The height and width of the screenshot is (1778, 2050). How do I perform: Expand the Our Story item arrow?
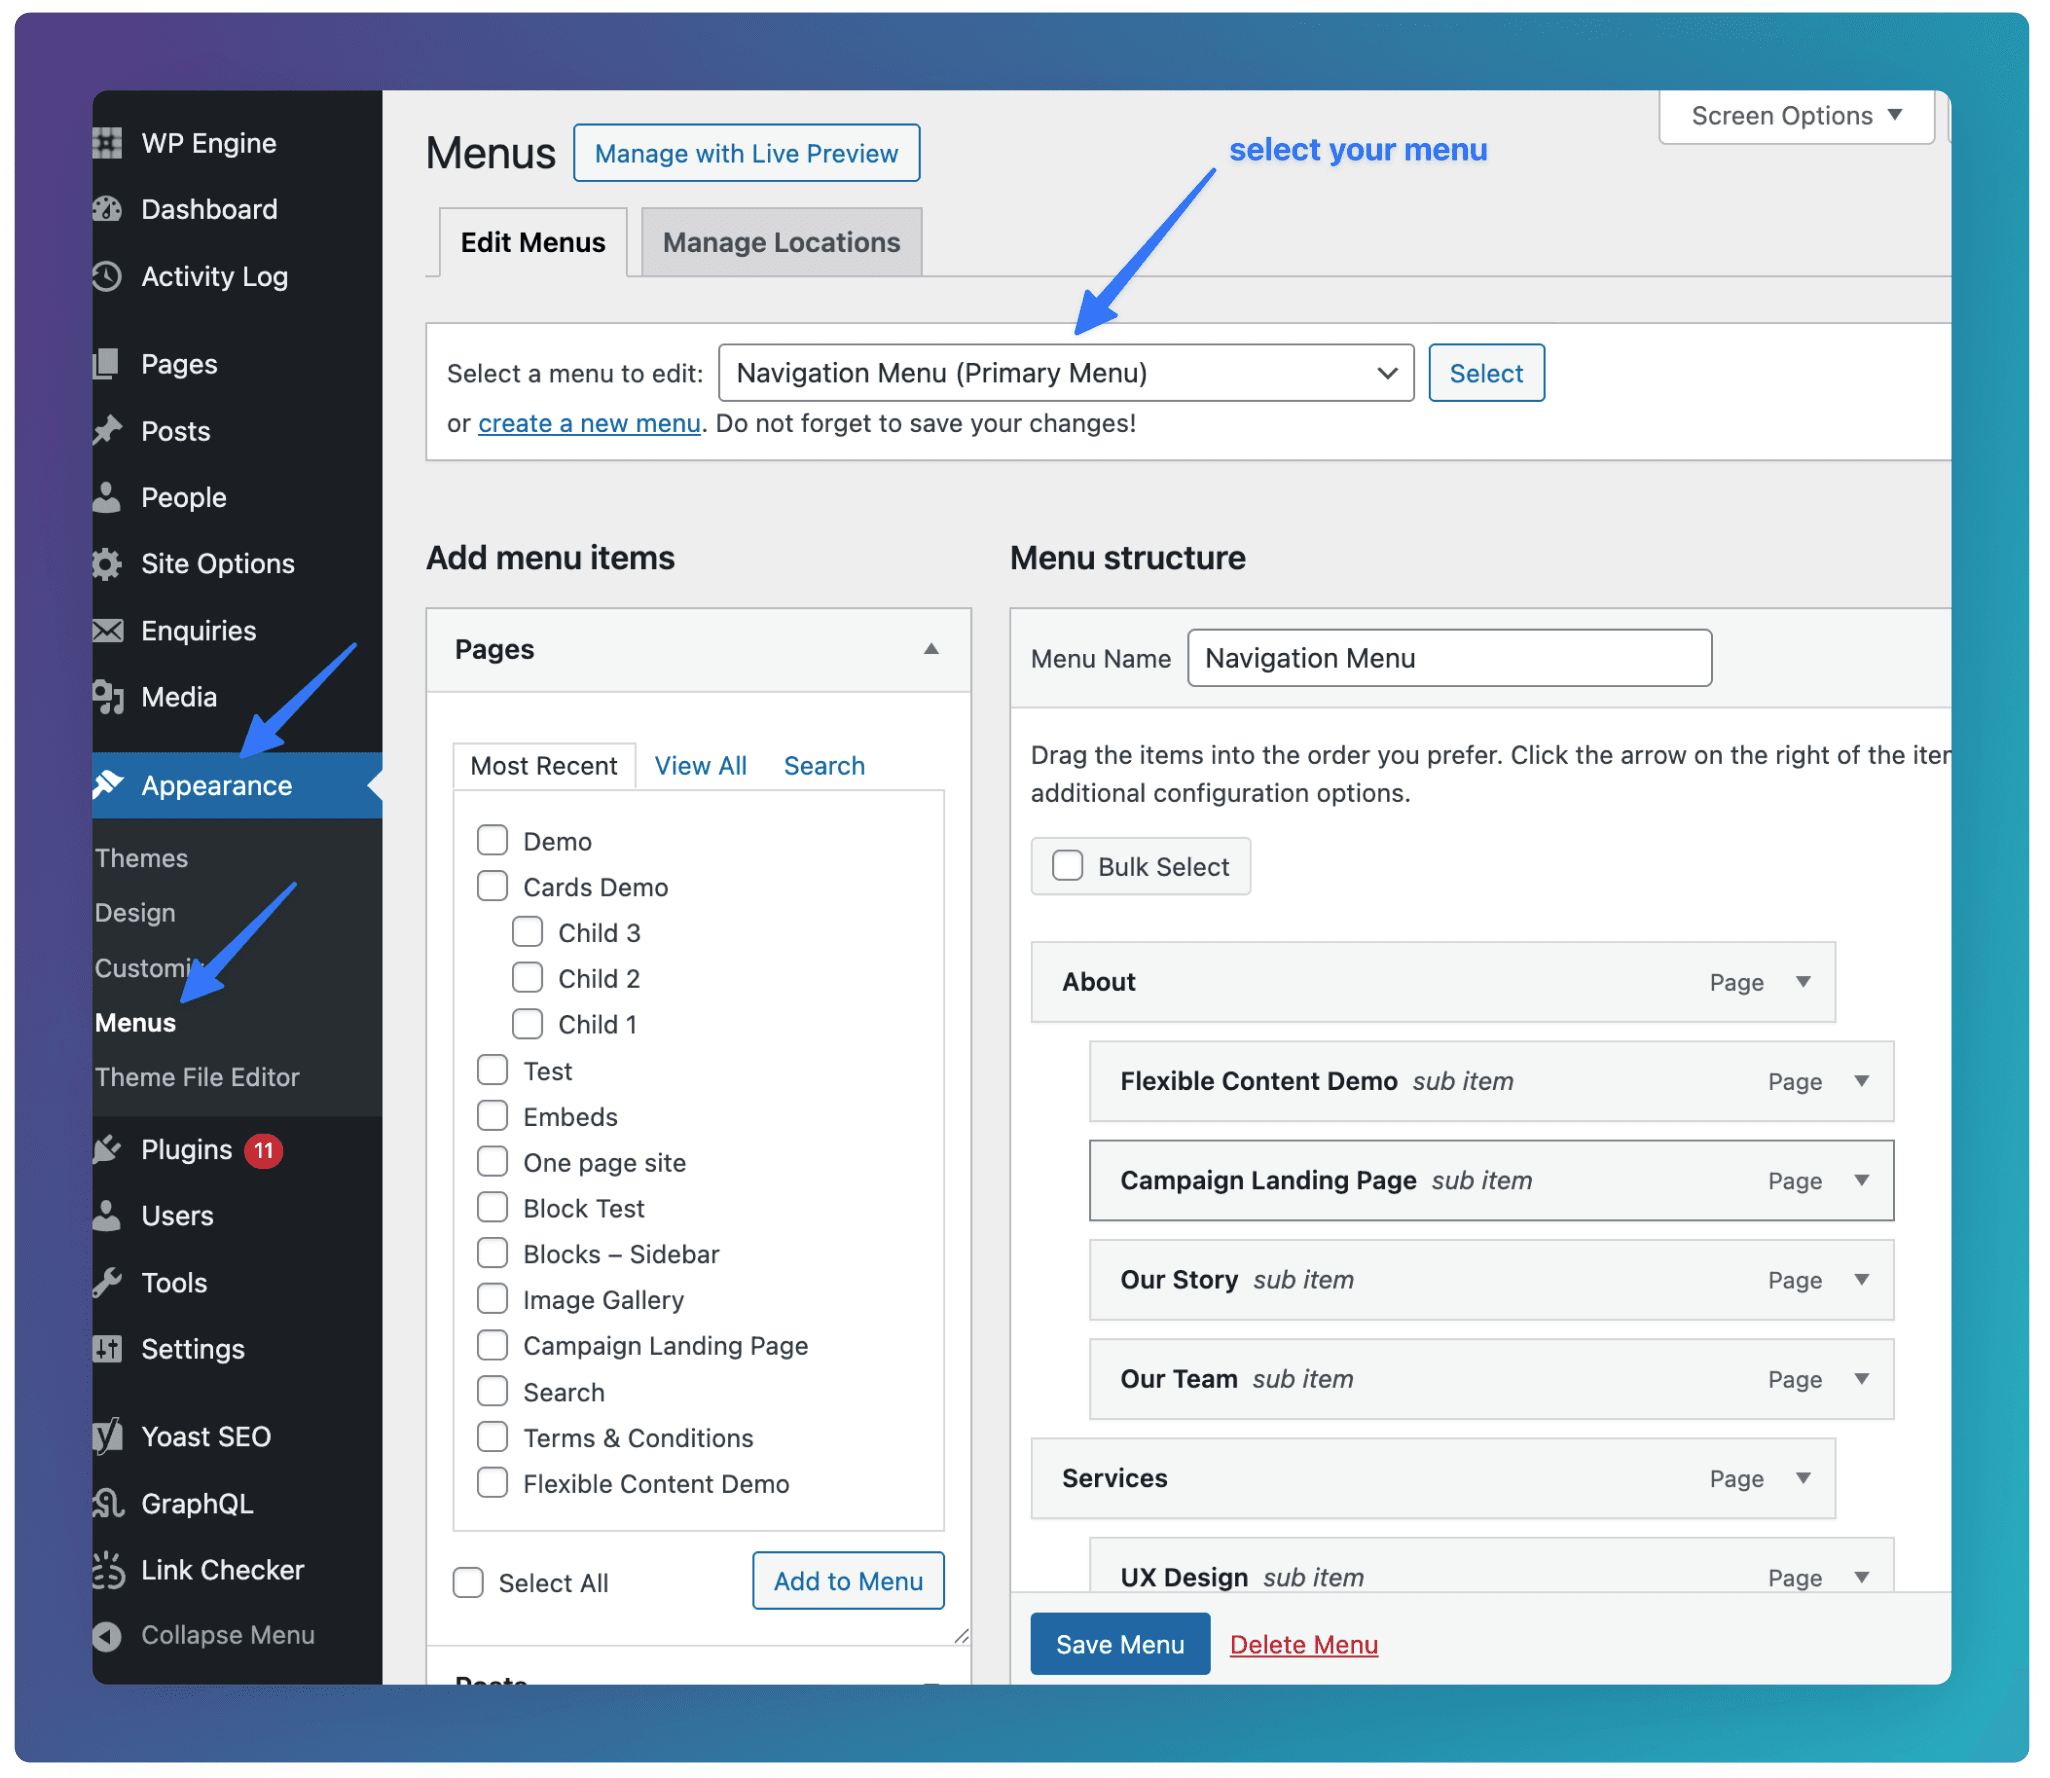pos(1862,1280)
